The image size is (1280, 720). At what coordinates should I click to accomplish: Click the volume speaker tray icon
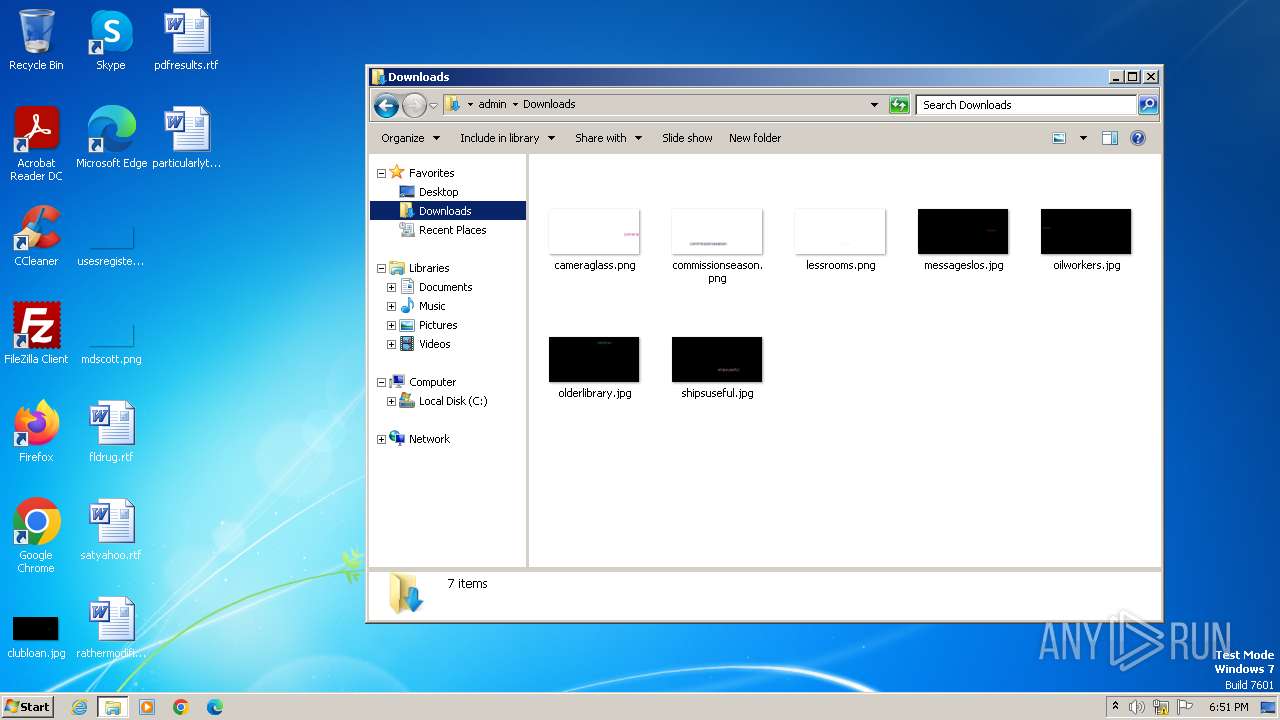tap(1137, 707)
